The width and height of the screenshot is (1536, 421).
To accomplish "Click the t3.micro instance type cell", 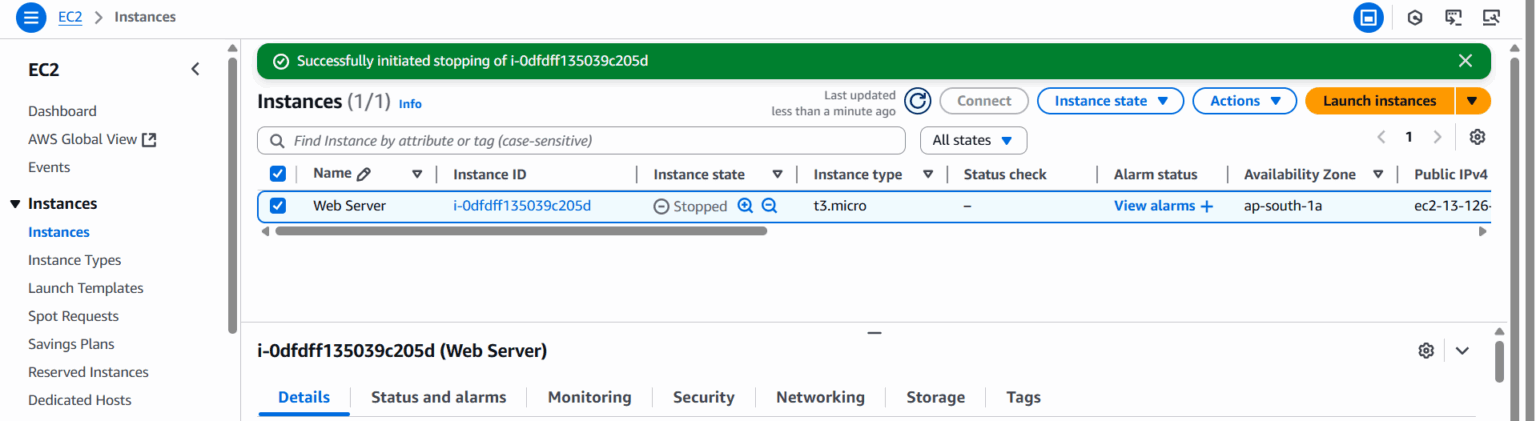I will click(x=840, y=206).
